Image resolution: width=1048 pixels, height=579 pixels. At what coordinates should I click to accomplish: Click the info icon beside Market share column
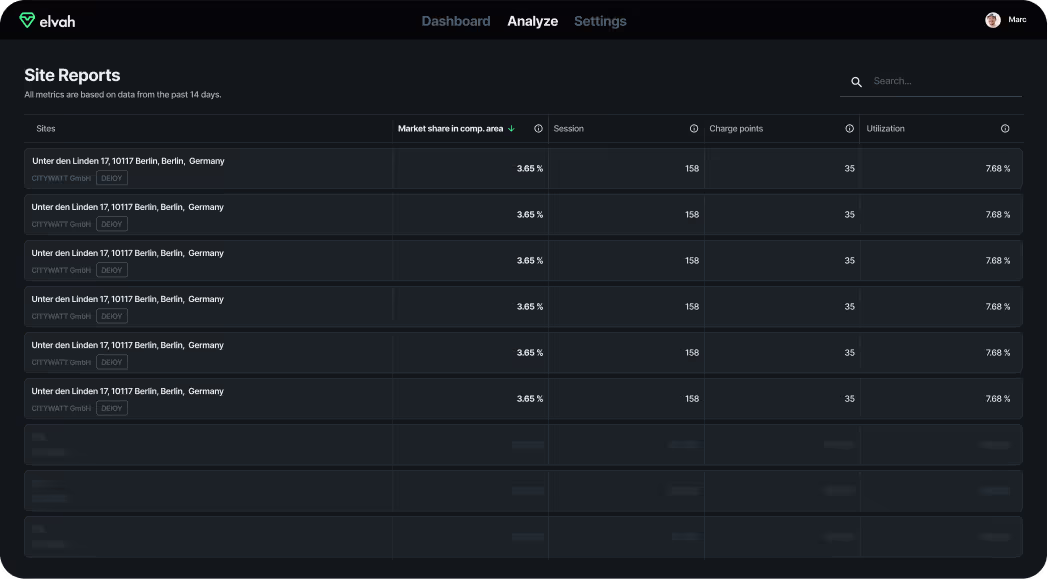click(x=538, y=128)
